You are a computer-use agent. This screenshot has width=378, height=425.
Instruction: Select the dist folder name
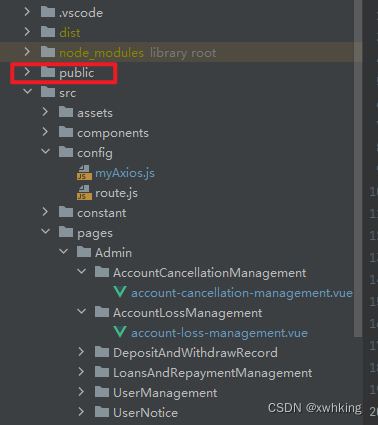point(70,33)
